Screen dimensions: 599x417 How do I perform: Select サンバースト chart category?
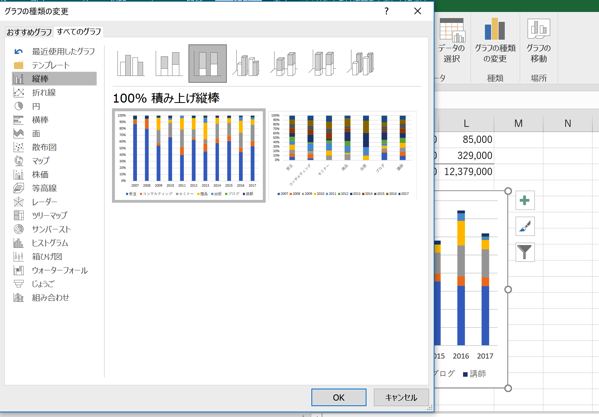(x=54, y=229)
